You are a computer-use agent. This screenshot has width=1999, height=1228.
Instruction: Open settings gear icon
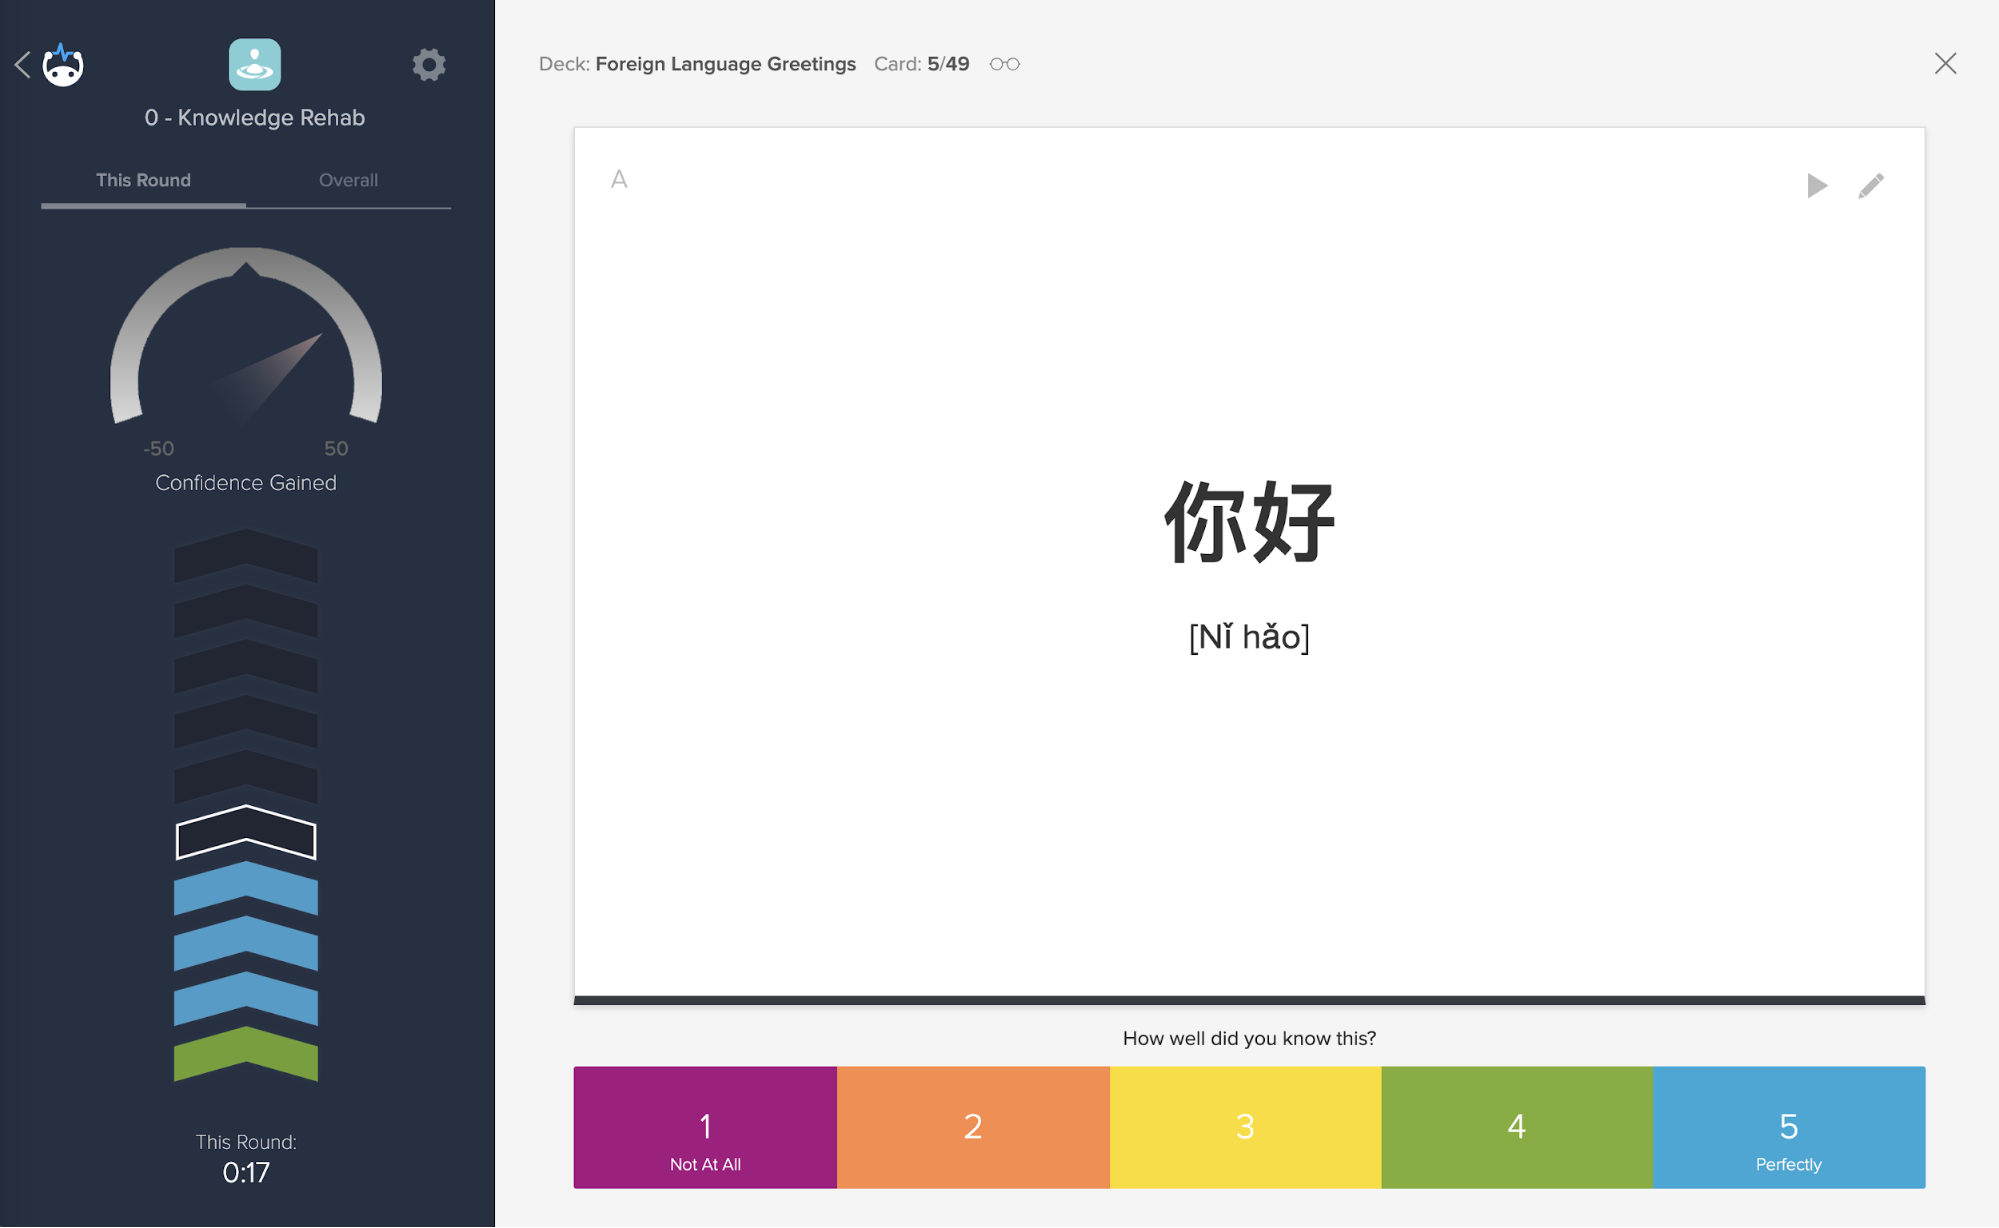428,66
